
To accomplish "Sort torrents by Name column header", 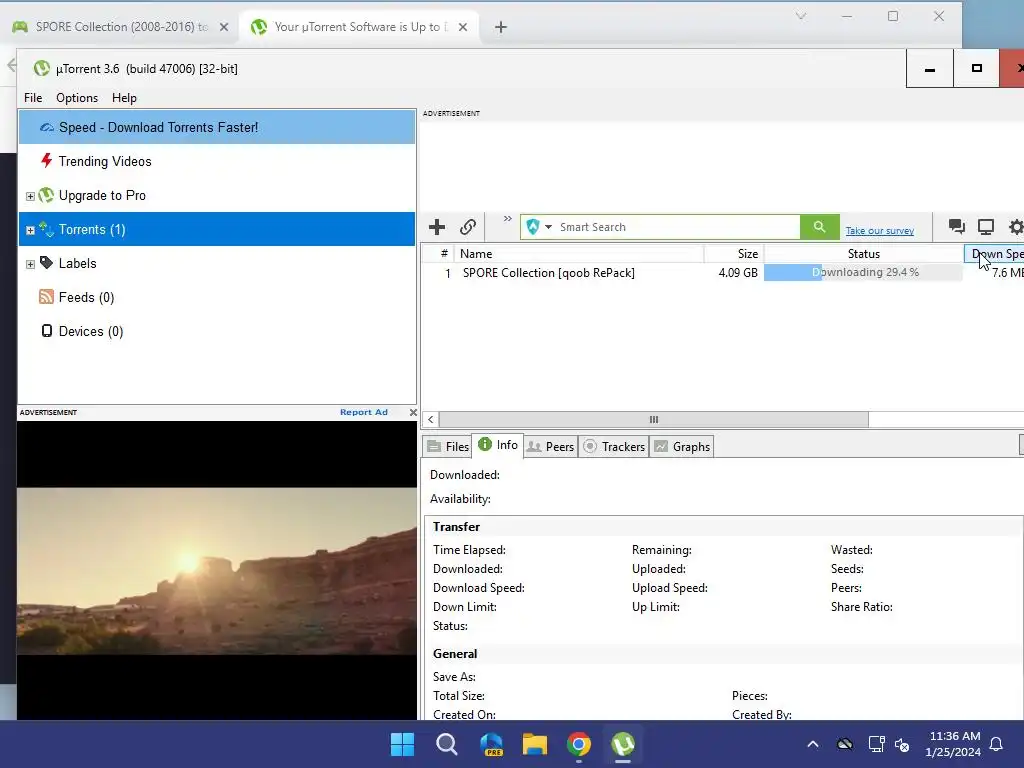I will pos(579,254).
